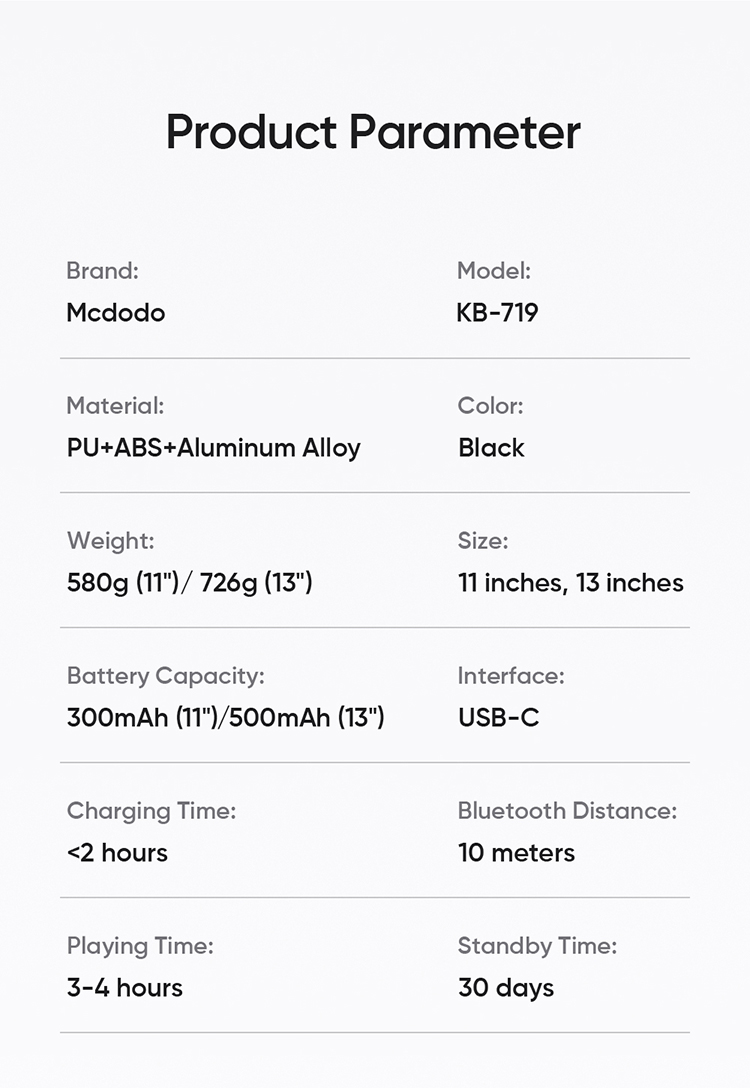Screen dimensions: 750x1088
Task: Select PU+ABS+Aluminum Alloy text
Action: [213, 448]
